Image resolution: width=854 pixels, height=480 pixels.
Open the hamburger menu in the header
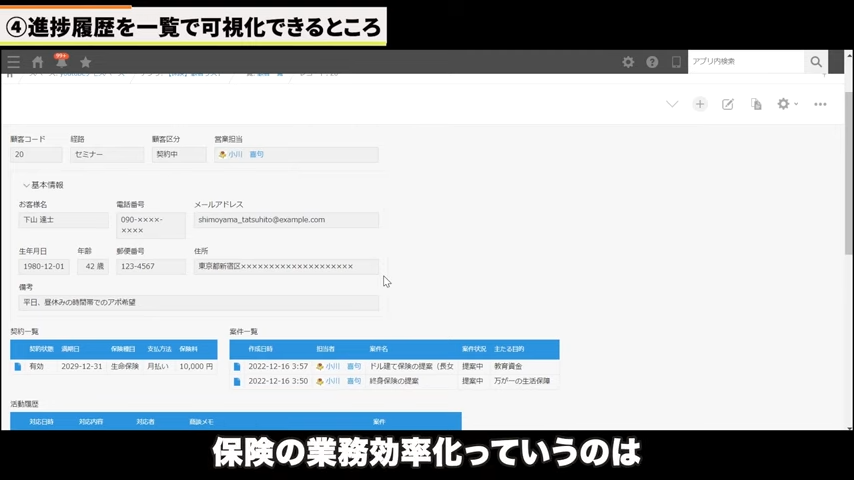point(14,62)
